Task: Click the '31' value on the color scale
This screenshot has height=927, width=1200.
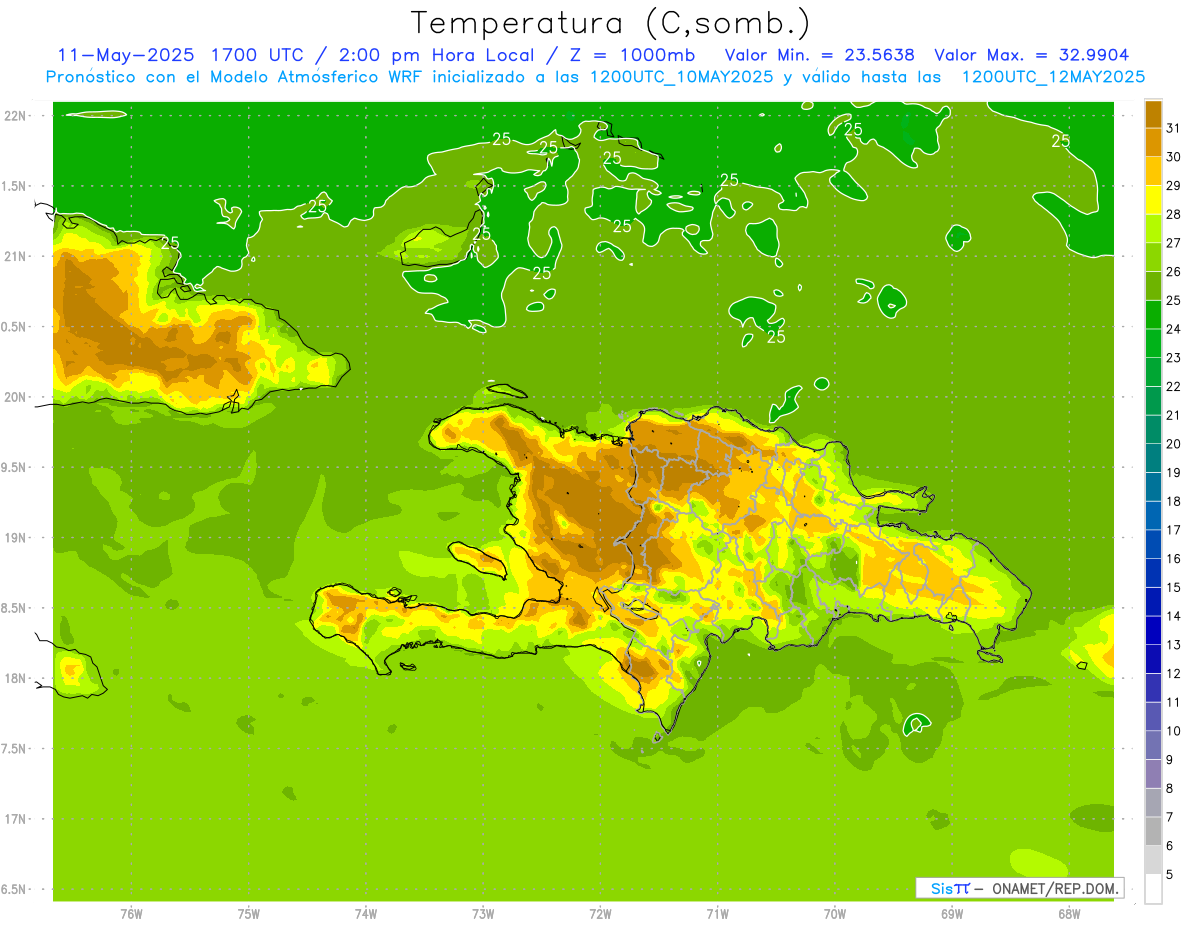Action: (1174, 128)
